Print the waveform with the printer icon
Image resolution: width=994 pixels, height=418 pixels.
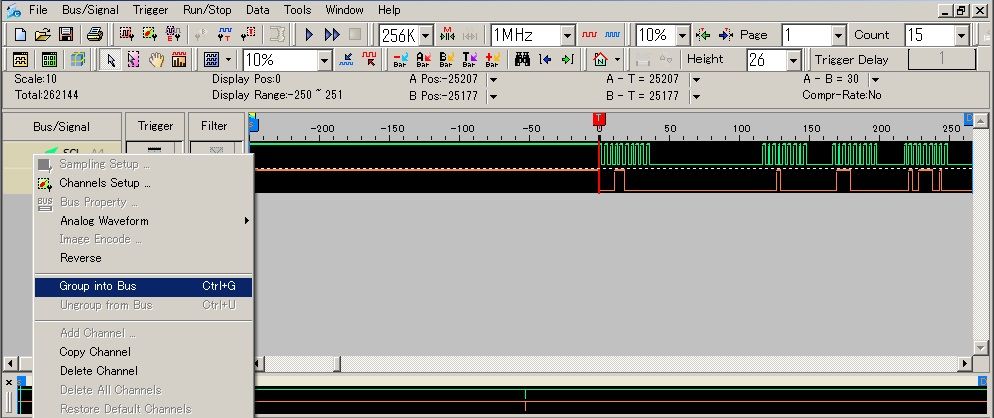click(x=94, y=34)
